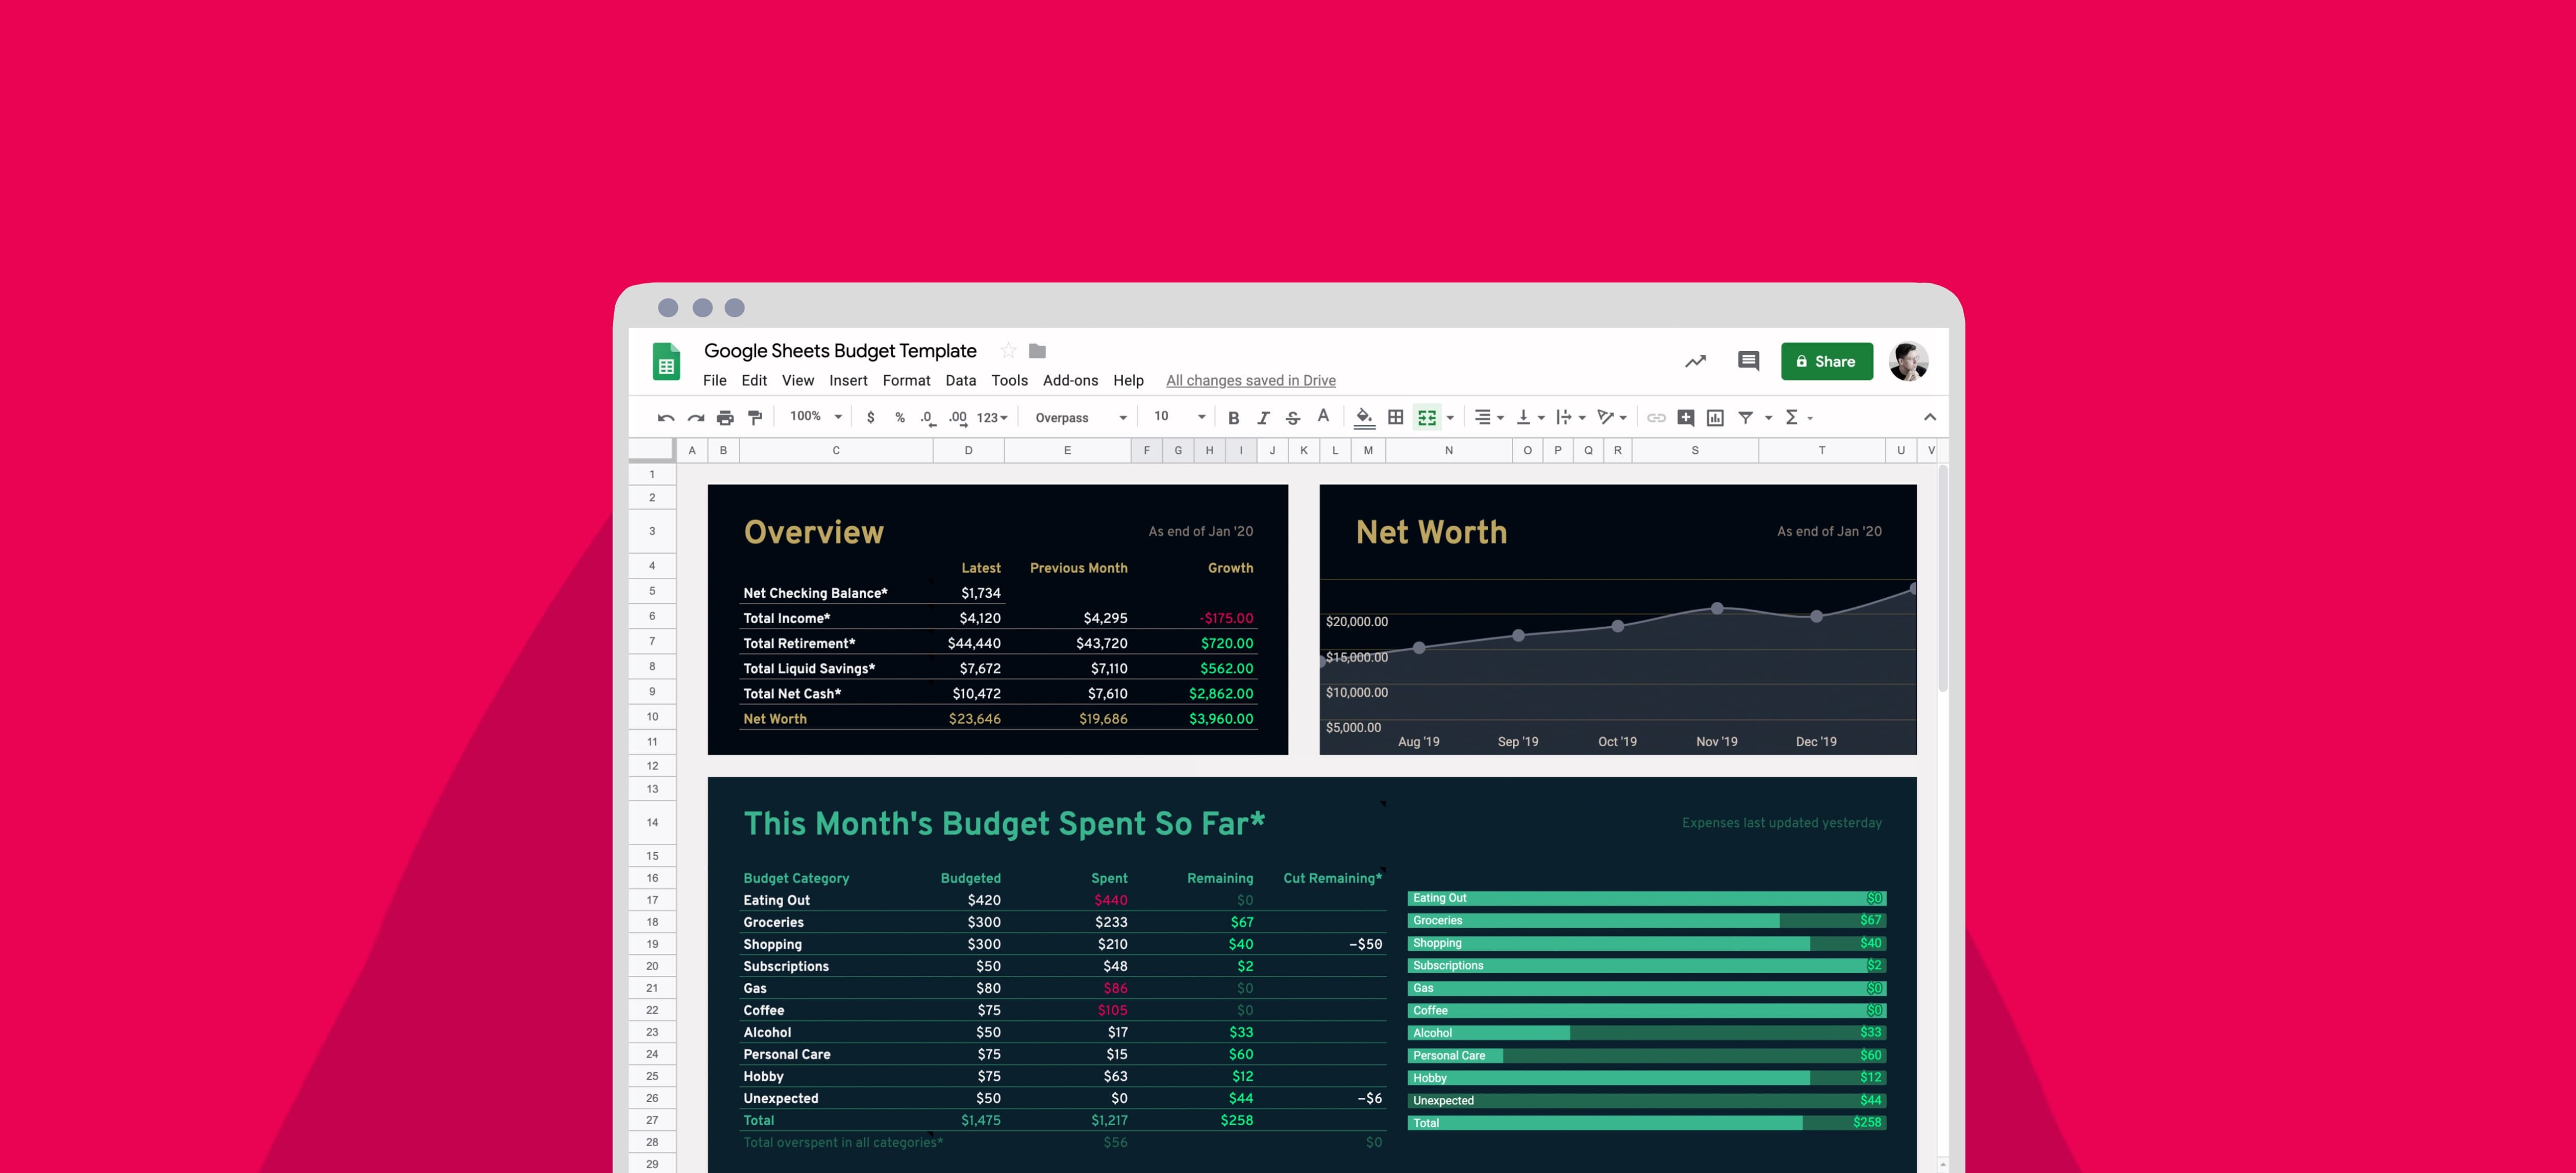Open the Data menu
2576x1173 pixels.
(x=961, y=381)
